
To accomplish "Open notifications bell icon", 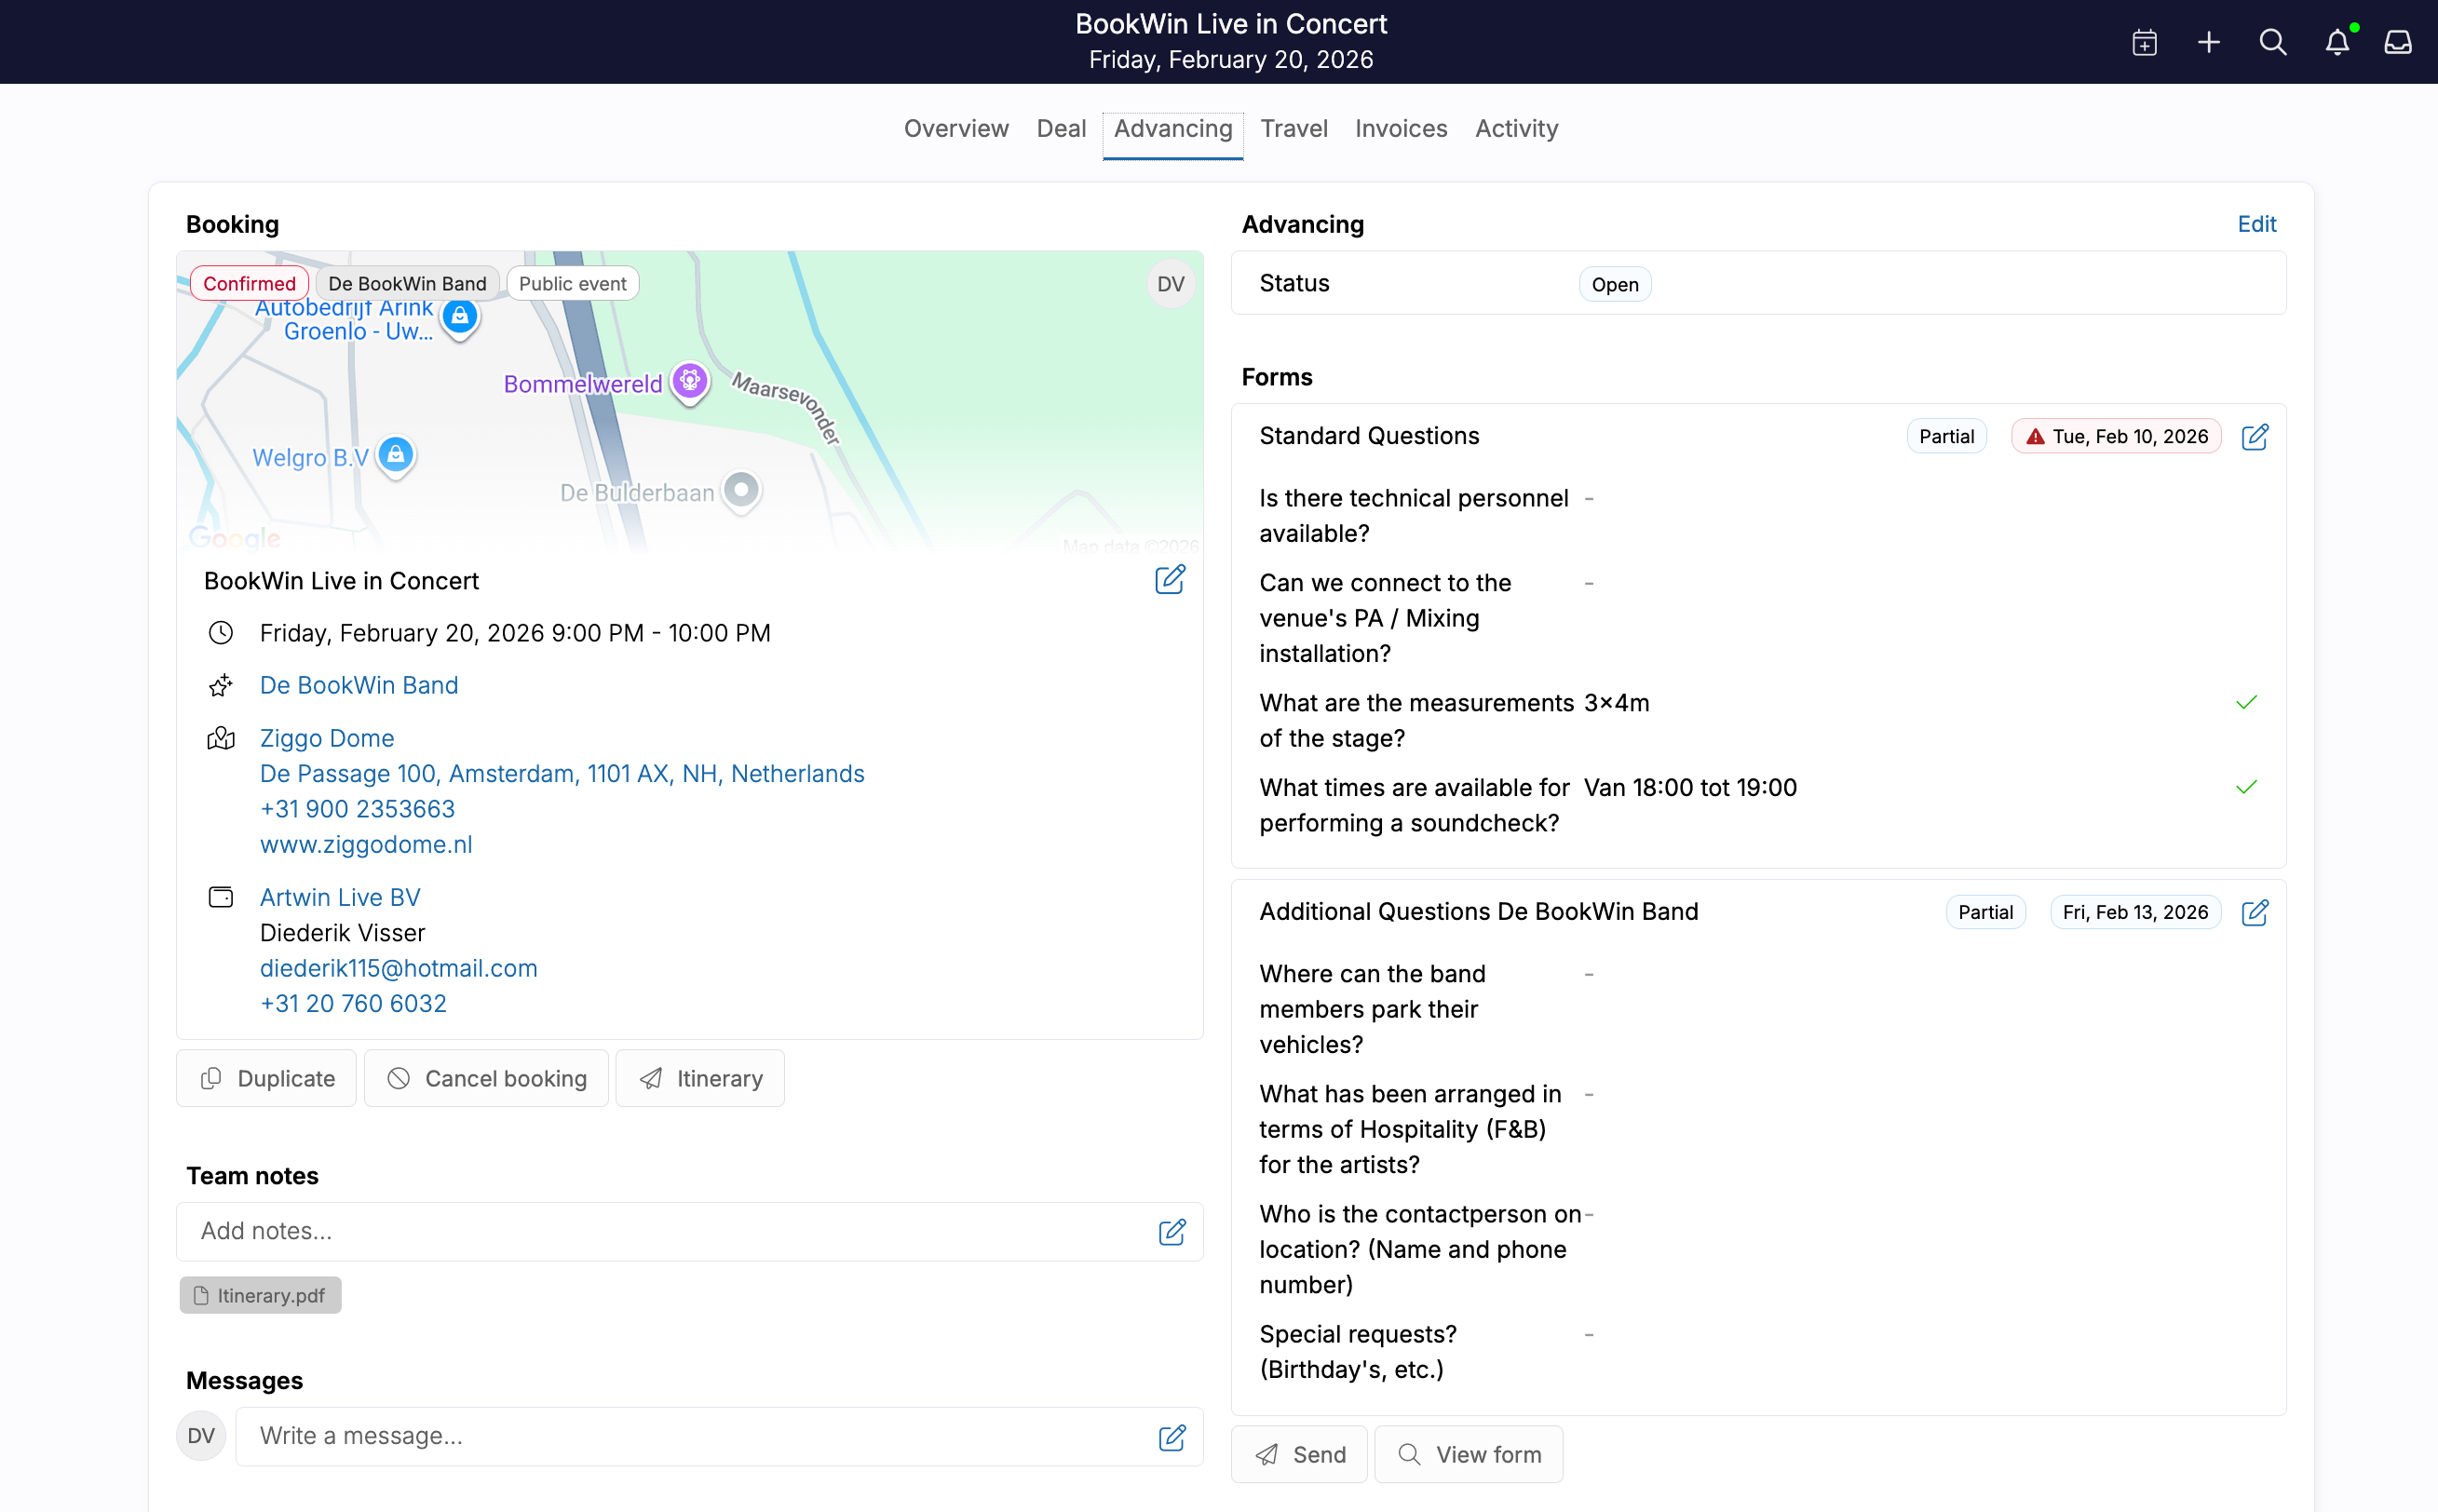I will (2336, 43).
